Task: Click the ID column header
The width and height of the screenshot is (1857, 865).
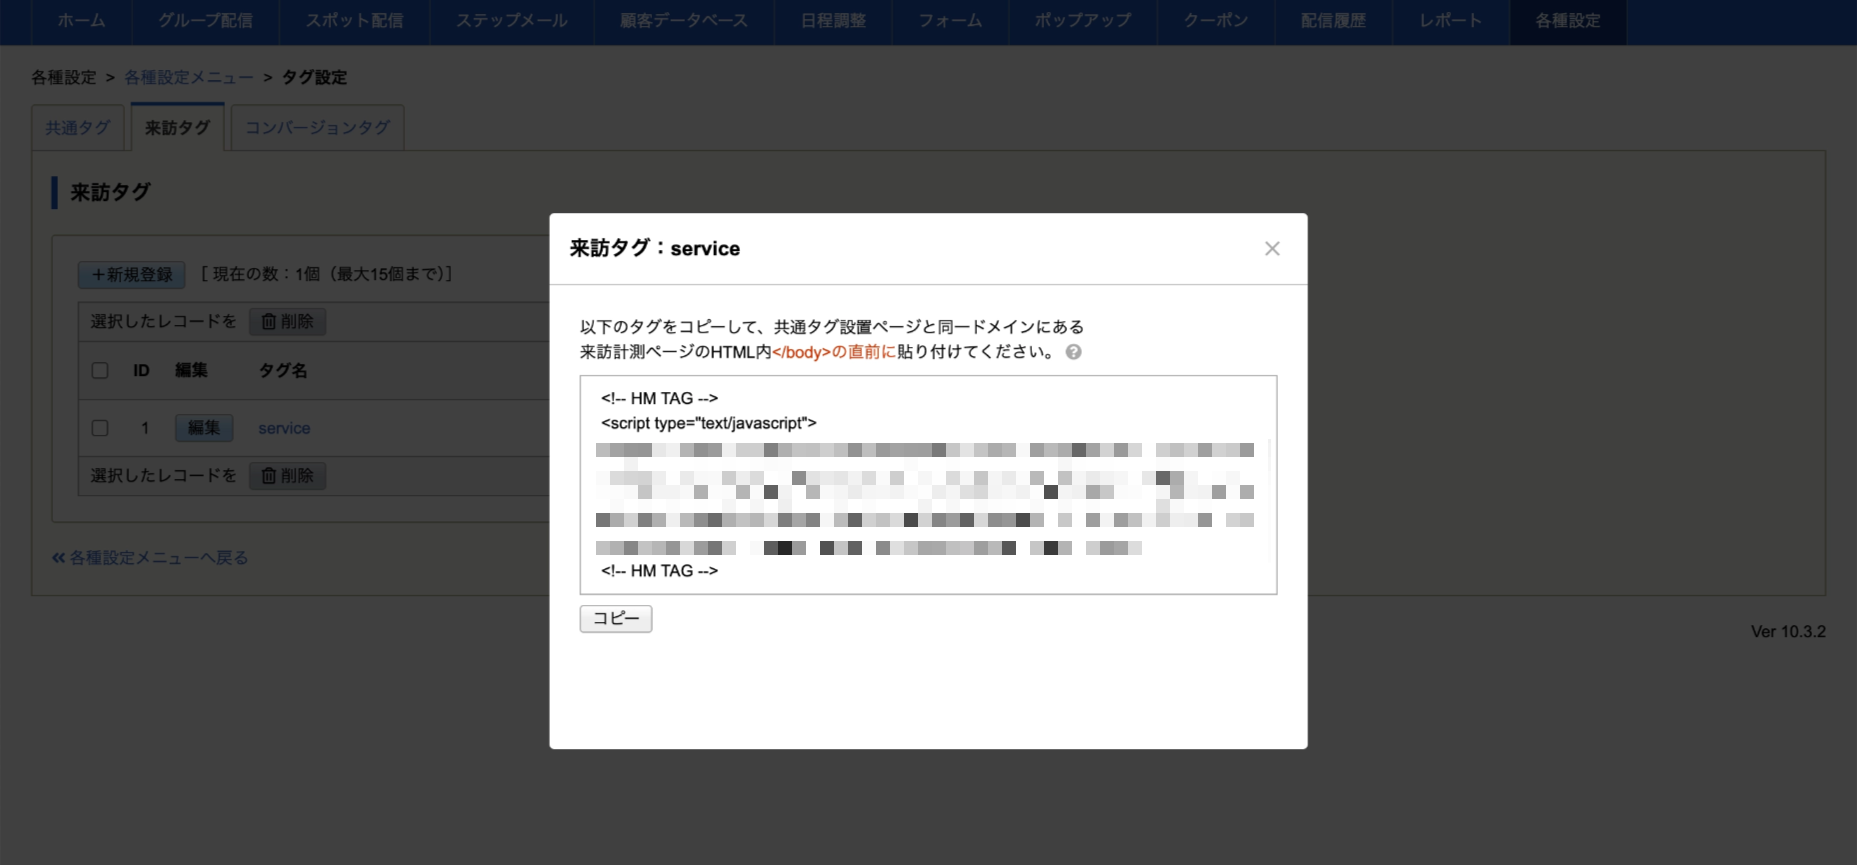Action: coord(141,371)
